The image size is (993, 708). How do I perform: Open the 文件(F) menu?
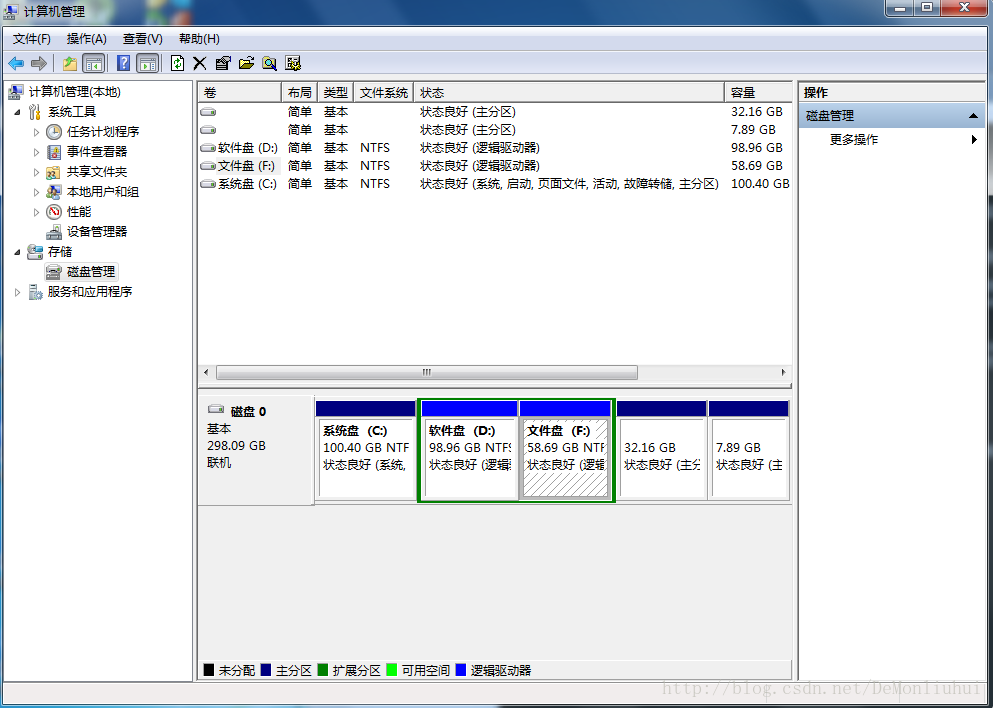[32, 39]
